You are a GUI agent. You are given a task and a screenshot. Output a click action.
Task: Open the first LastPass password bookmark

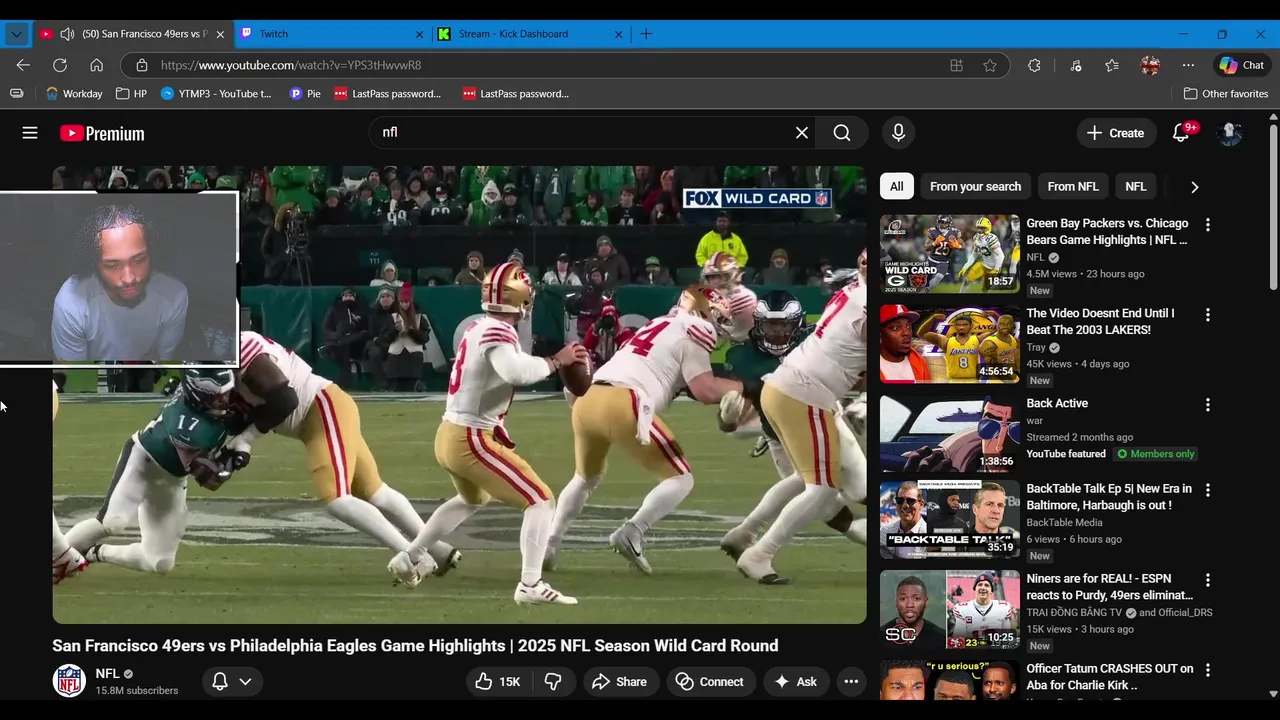[387, 94]
